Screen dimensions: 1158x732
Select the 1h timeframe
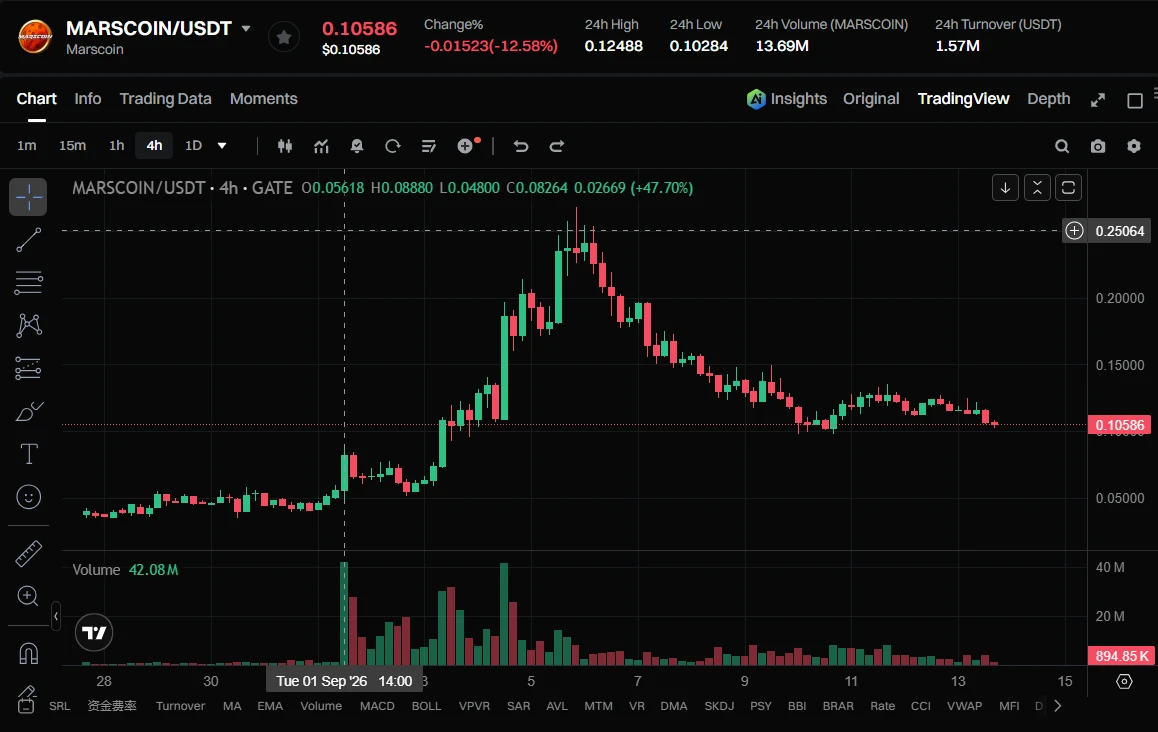coord(117,146)
